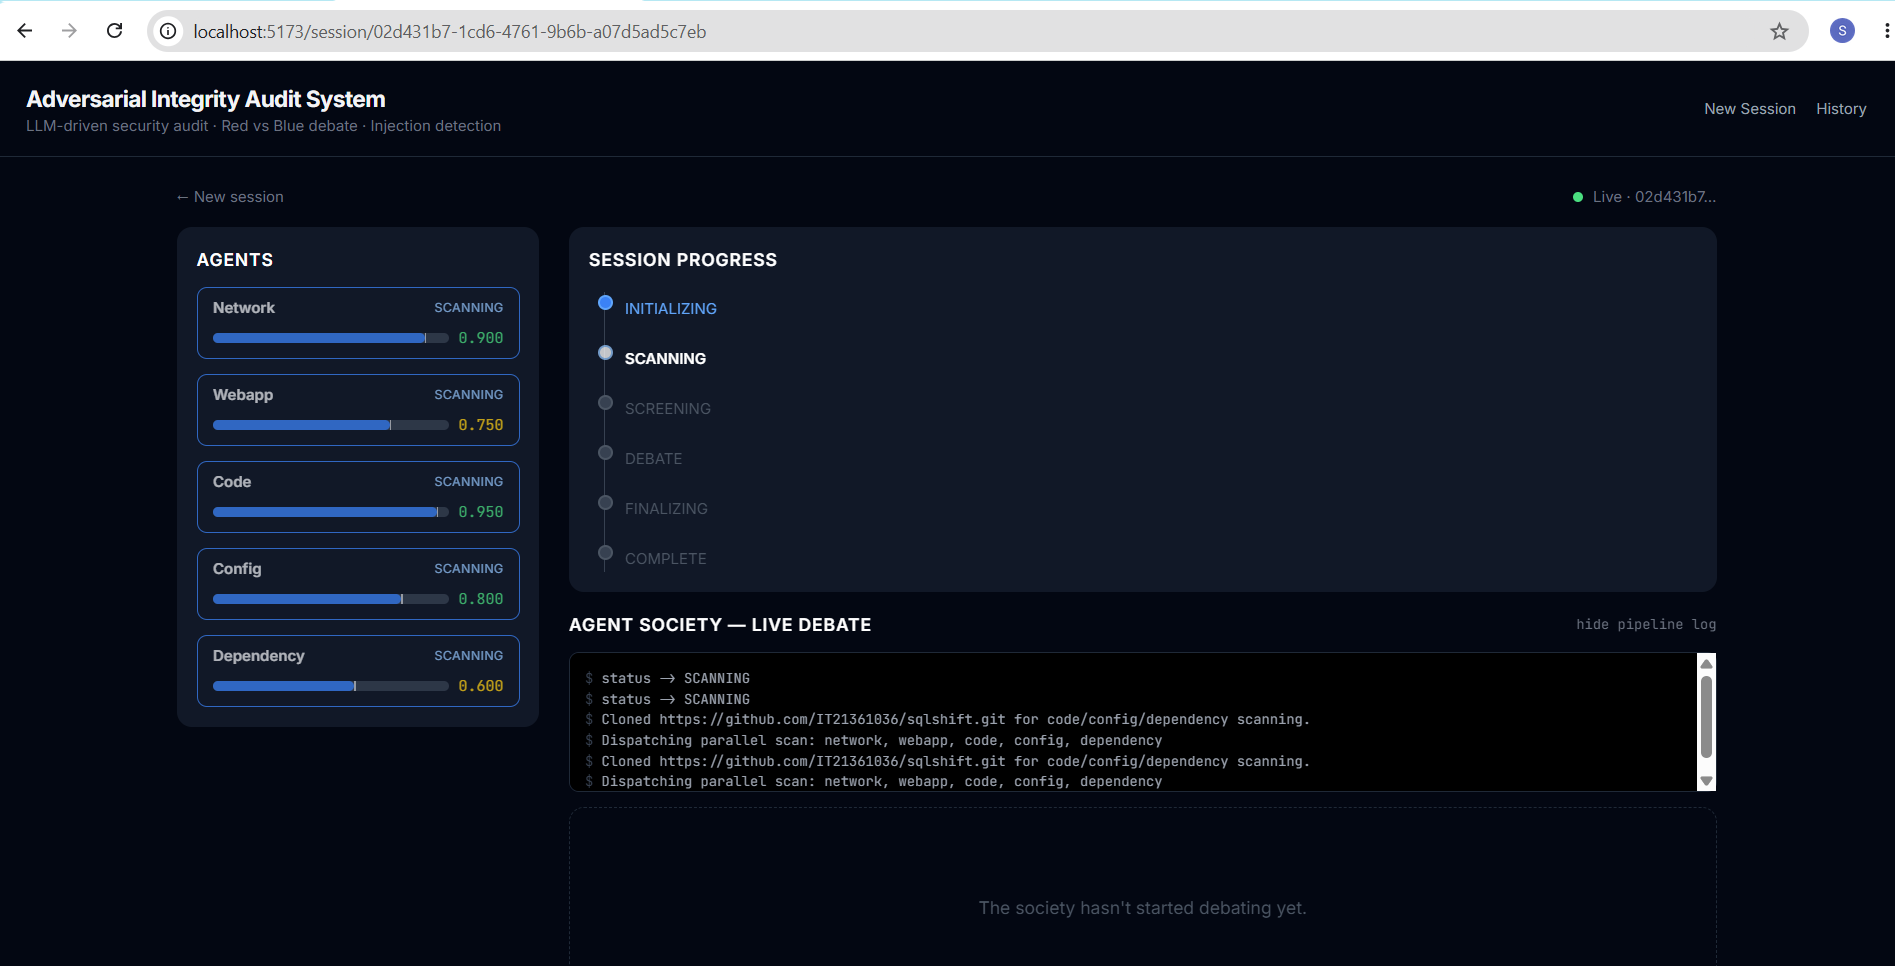Open the user profile avatar S

1842,31
